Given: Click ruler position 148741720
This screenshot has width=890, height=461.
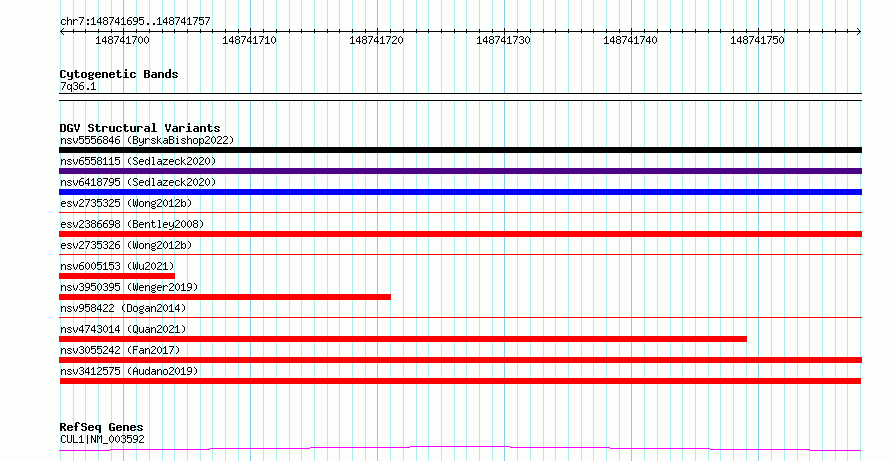Looking at the screenshot, I should coord(377,40).
